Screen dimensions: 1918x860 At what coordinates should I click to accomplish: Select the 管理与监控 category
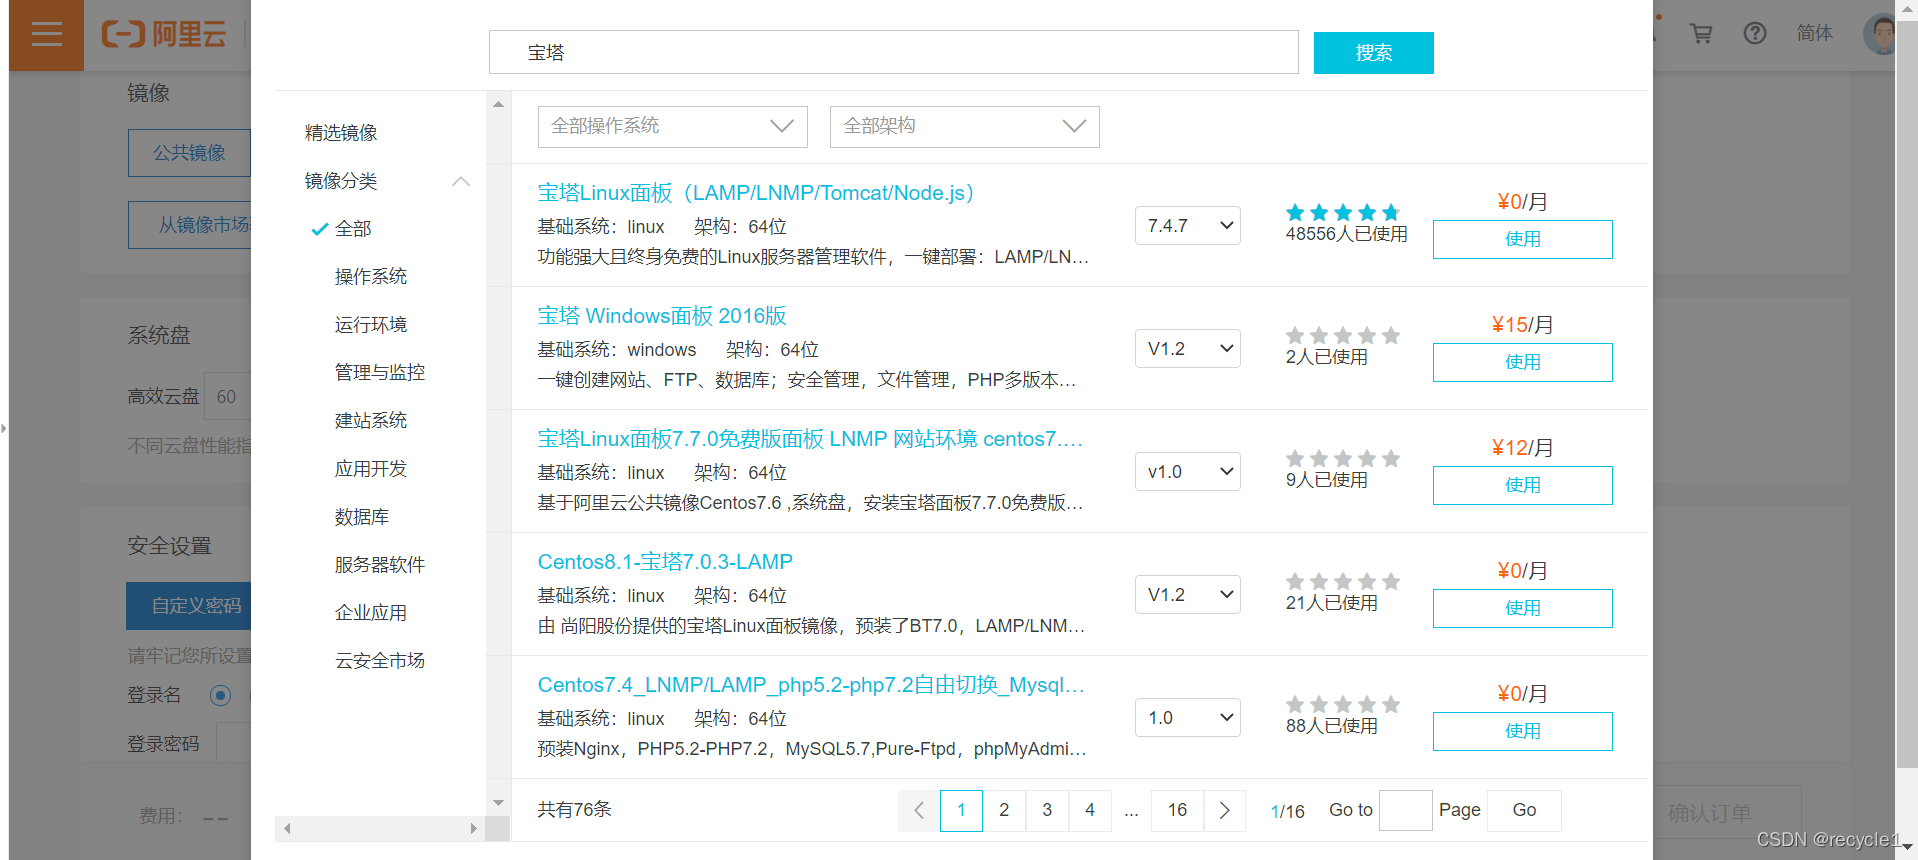pos(380,373)
